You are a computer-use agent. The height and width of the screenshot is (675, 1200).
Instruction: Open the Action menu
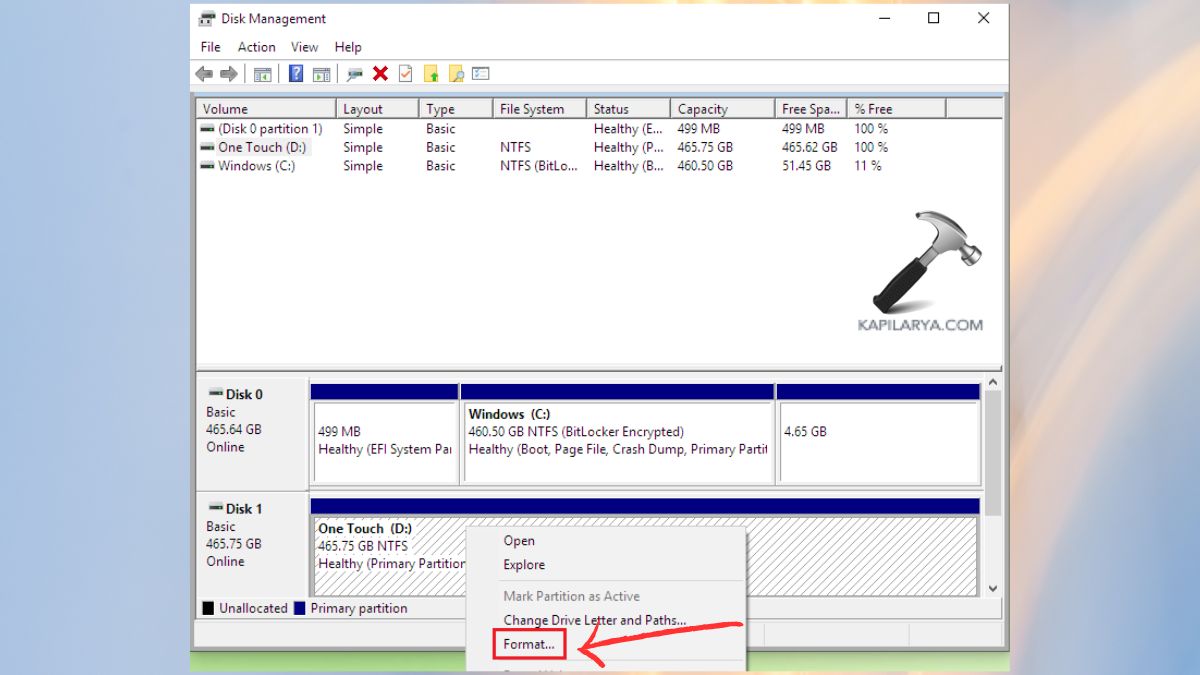click(x=256, y=47)
